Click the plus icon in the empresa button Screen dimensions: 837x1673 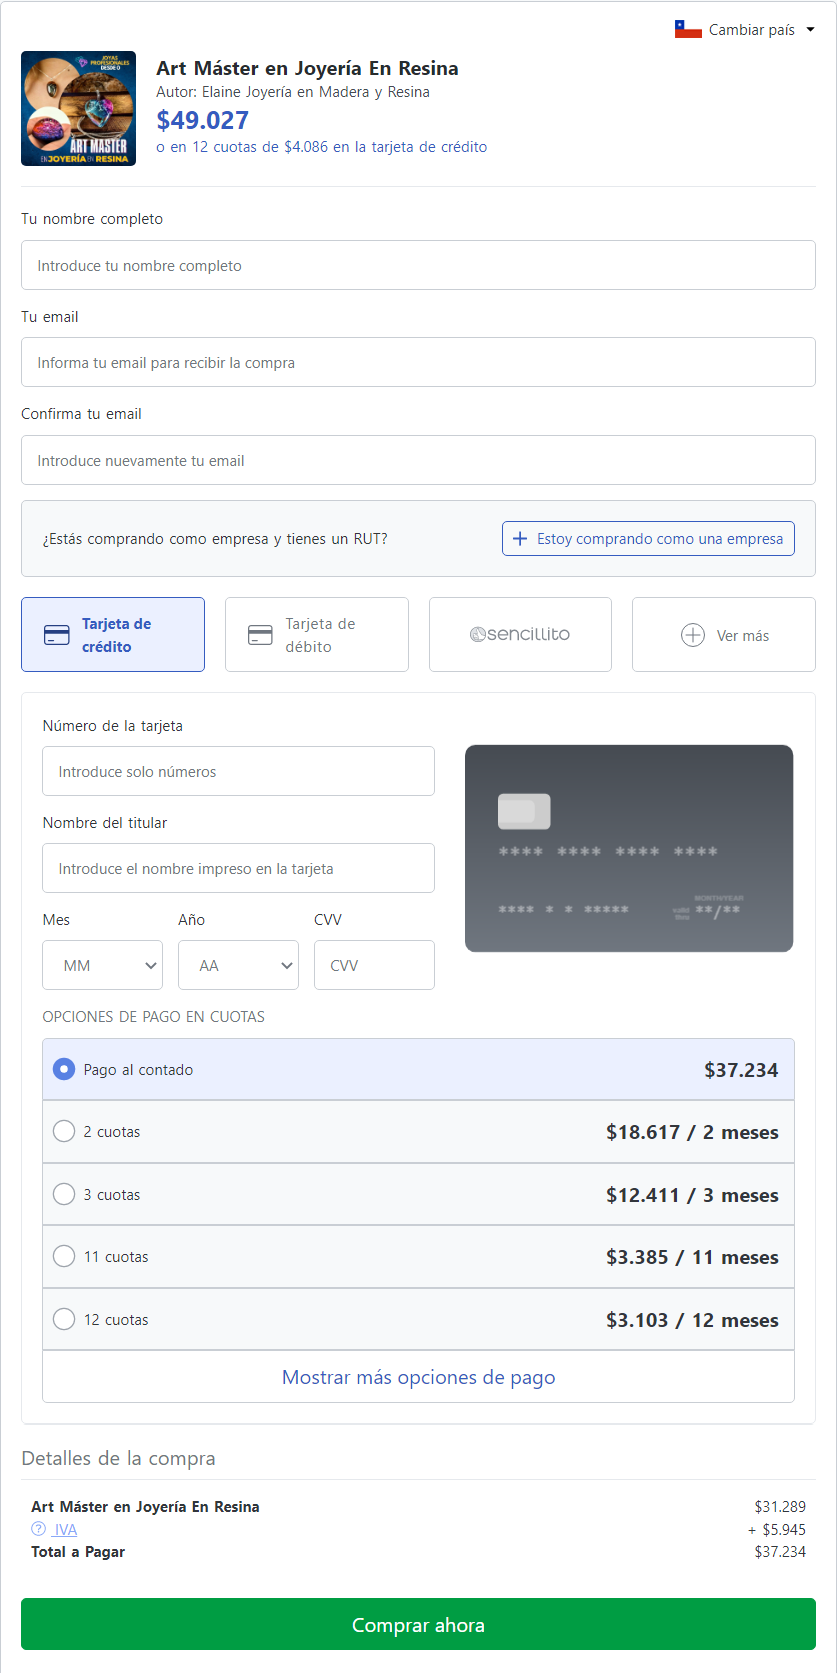[520, 539]
